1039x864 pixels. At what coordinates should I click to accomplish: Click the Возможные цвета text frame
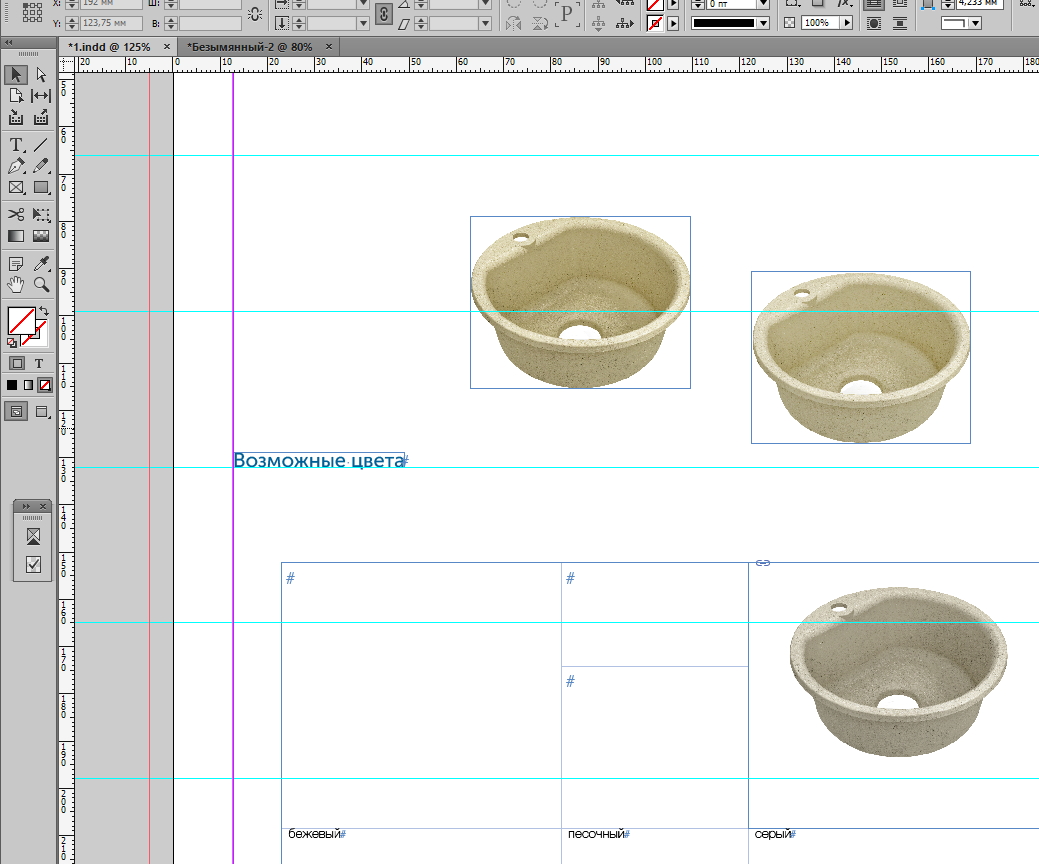point(318,460)
